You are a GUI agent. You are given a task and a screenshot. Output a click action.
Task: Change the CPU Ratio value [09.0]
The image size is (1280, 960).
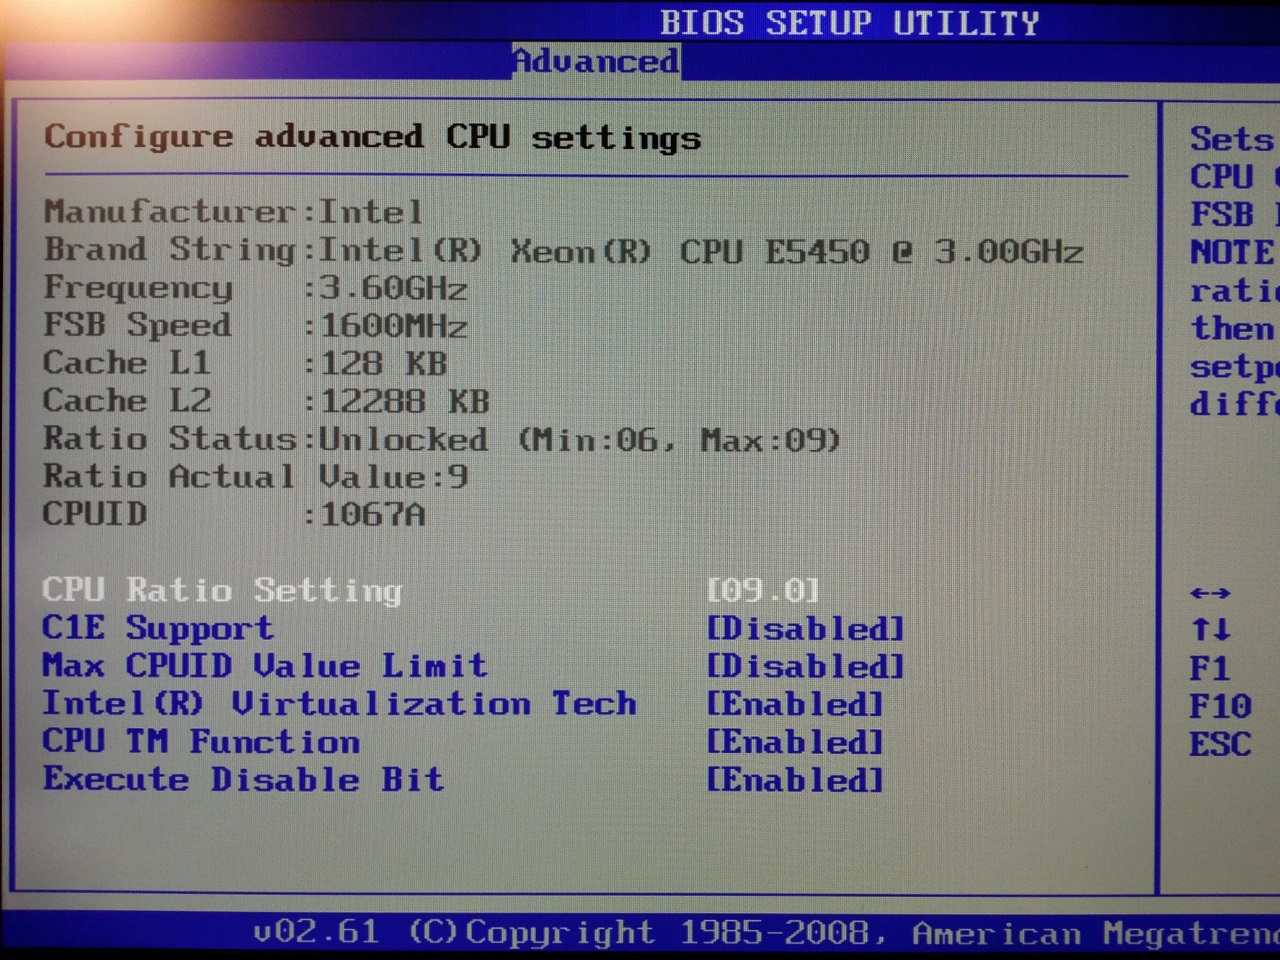point(763,590)
